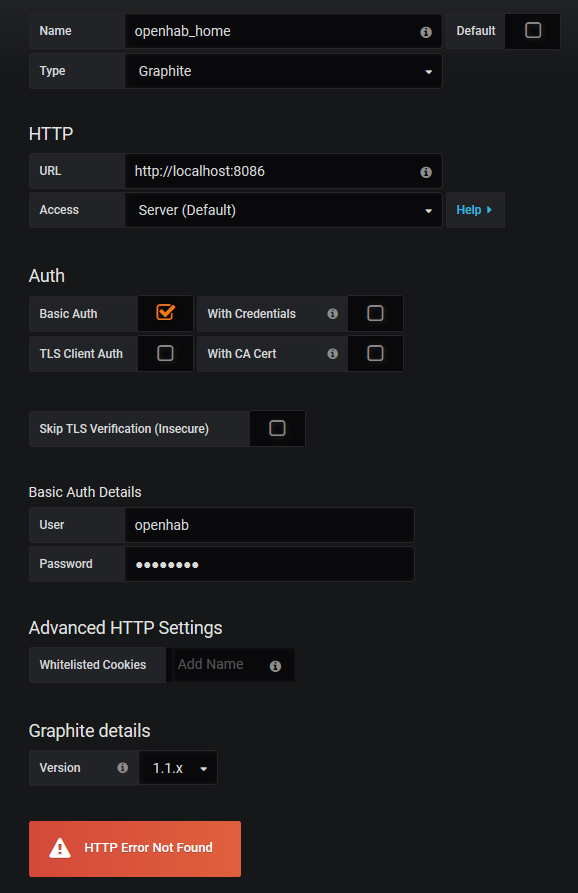Click the With CA Cert label
The height and width of the screenshot is (893, 578).
(x=242, y=354)
